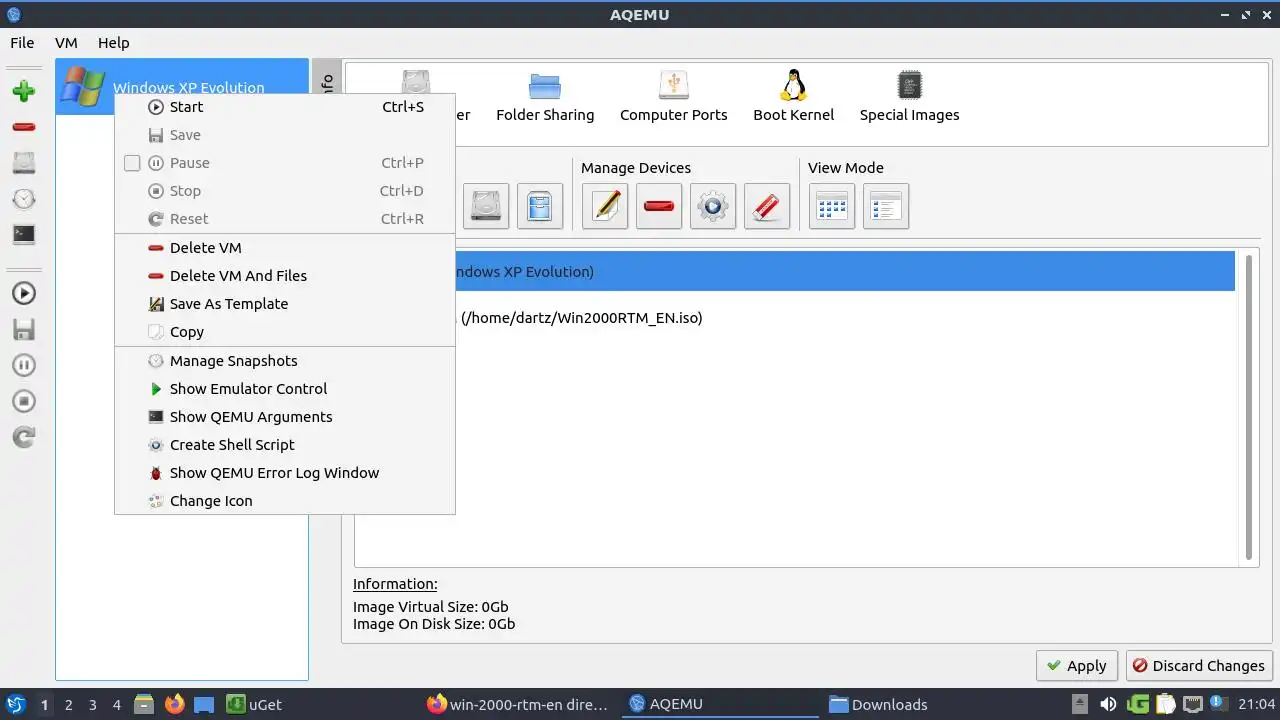Click the red eraser device icon
Image resolution: width=1280 pixels, height=720 pixels.
767,206
